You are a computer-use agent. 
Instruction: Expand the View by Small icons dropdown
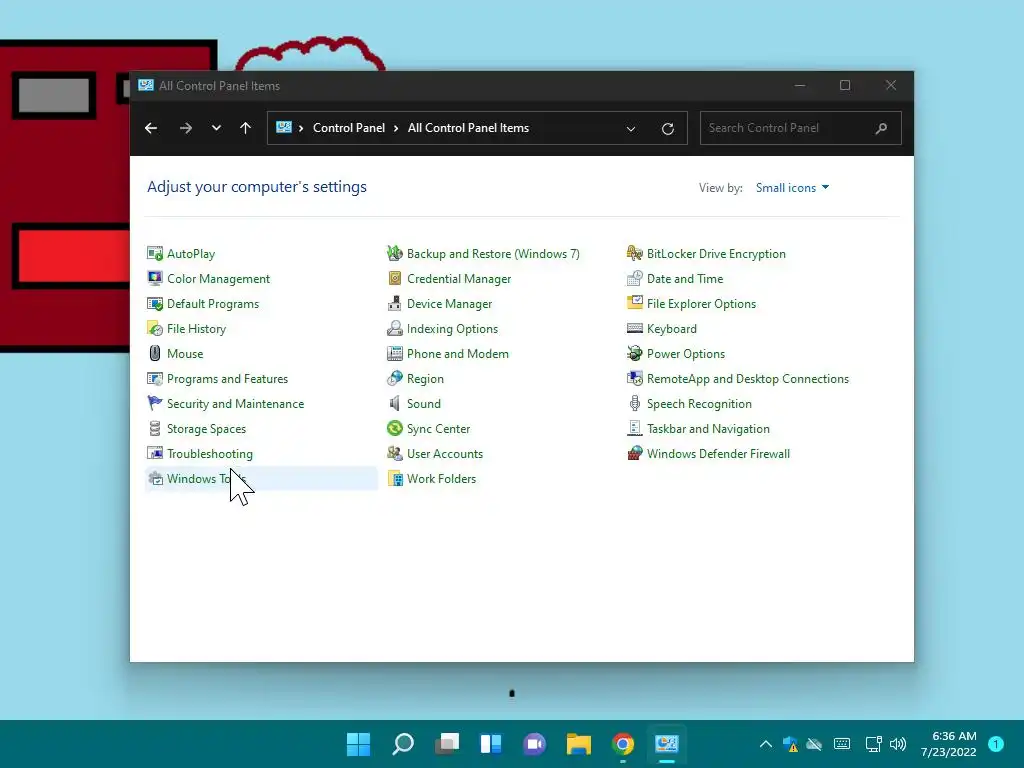792,187
